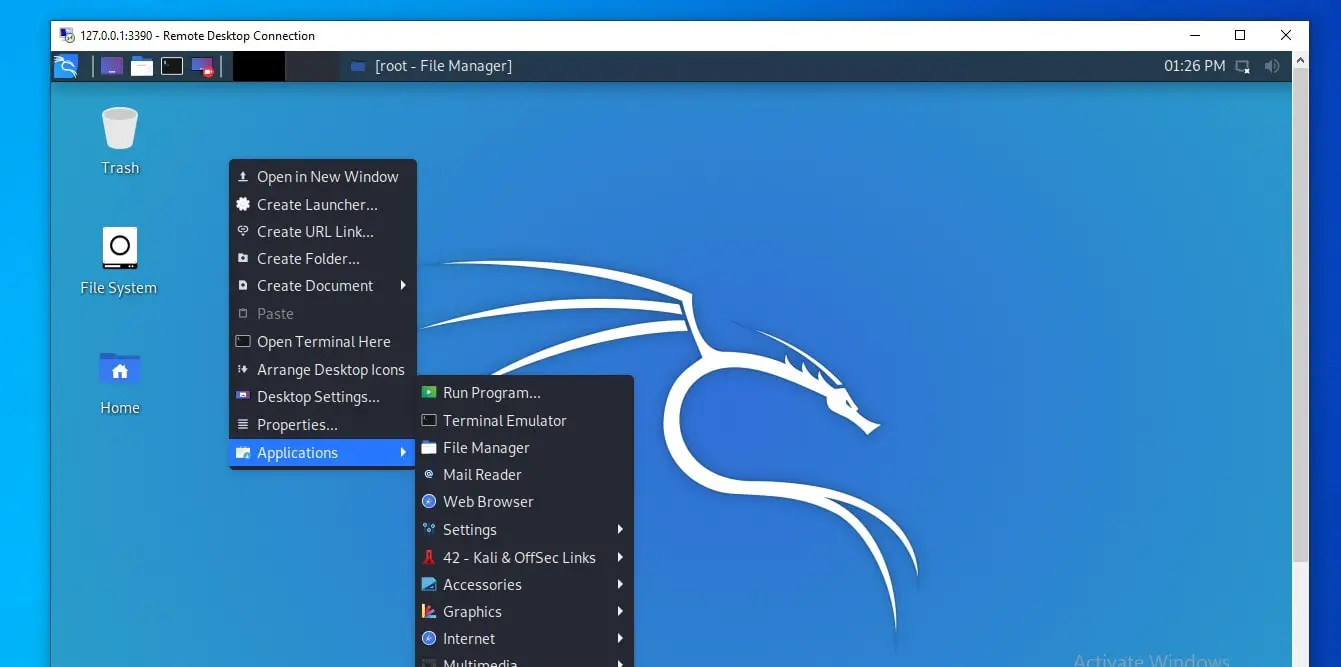Click the root - File Manager taskbar button
1341x667 pixels.
441,65
